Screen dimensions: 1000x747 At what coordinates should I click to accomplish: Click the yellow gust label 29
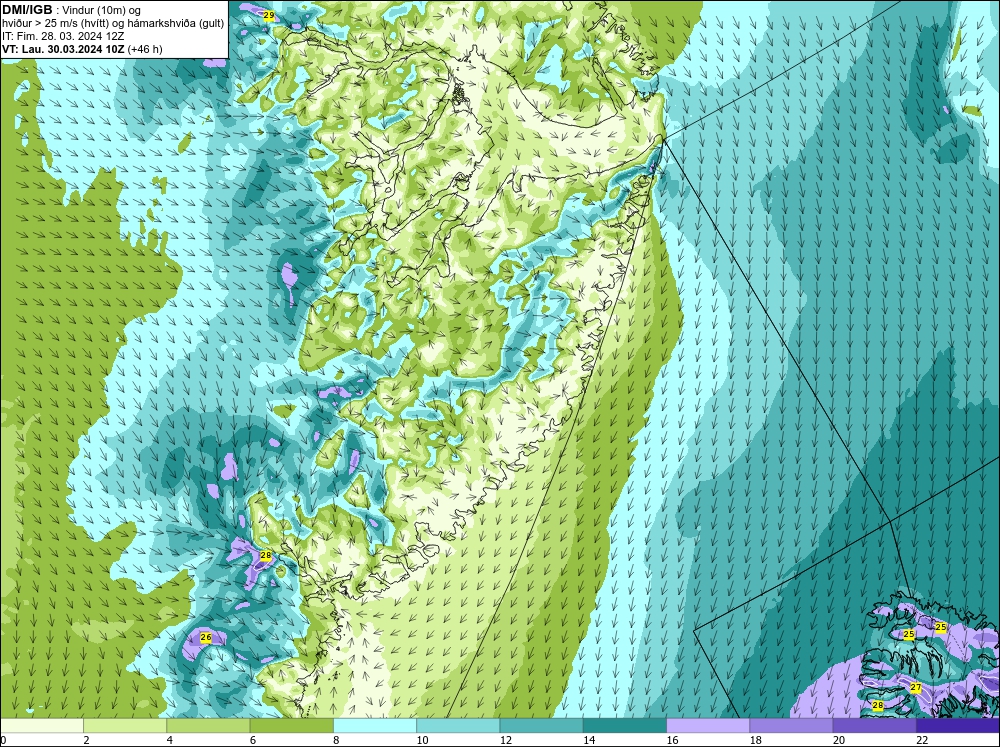[x=268, y=15]
